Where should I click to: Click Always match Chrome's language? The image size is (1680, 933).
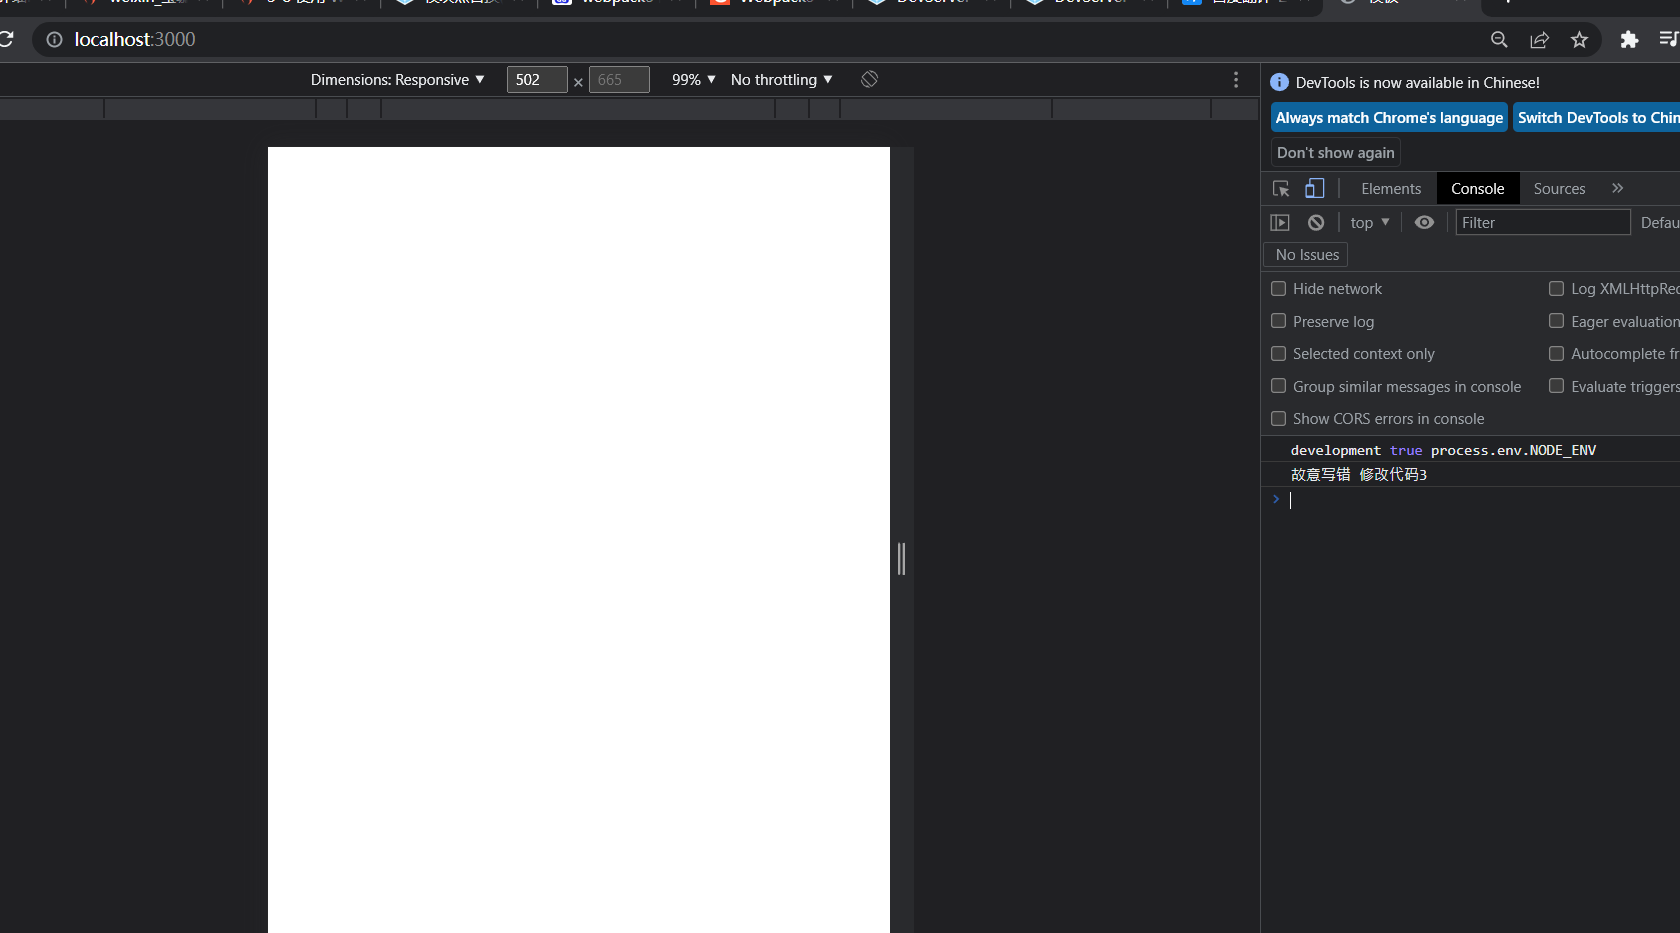click(1389, 117)
